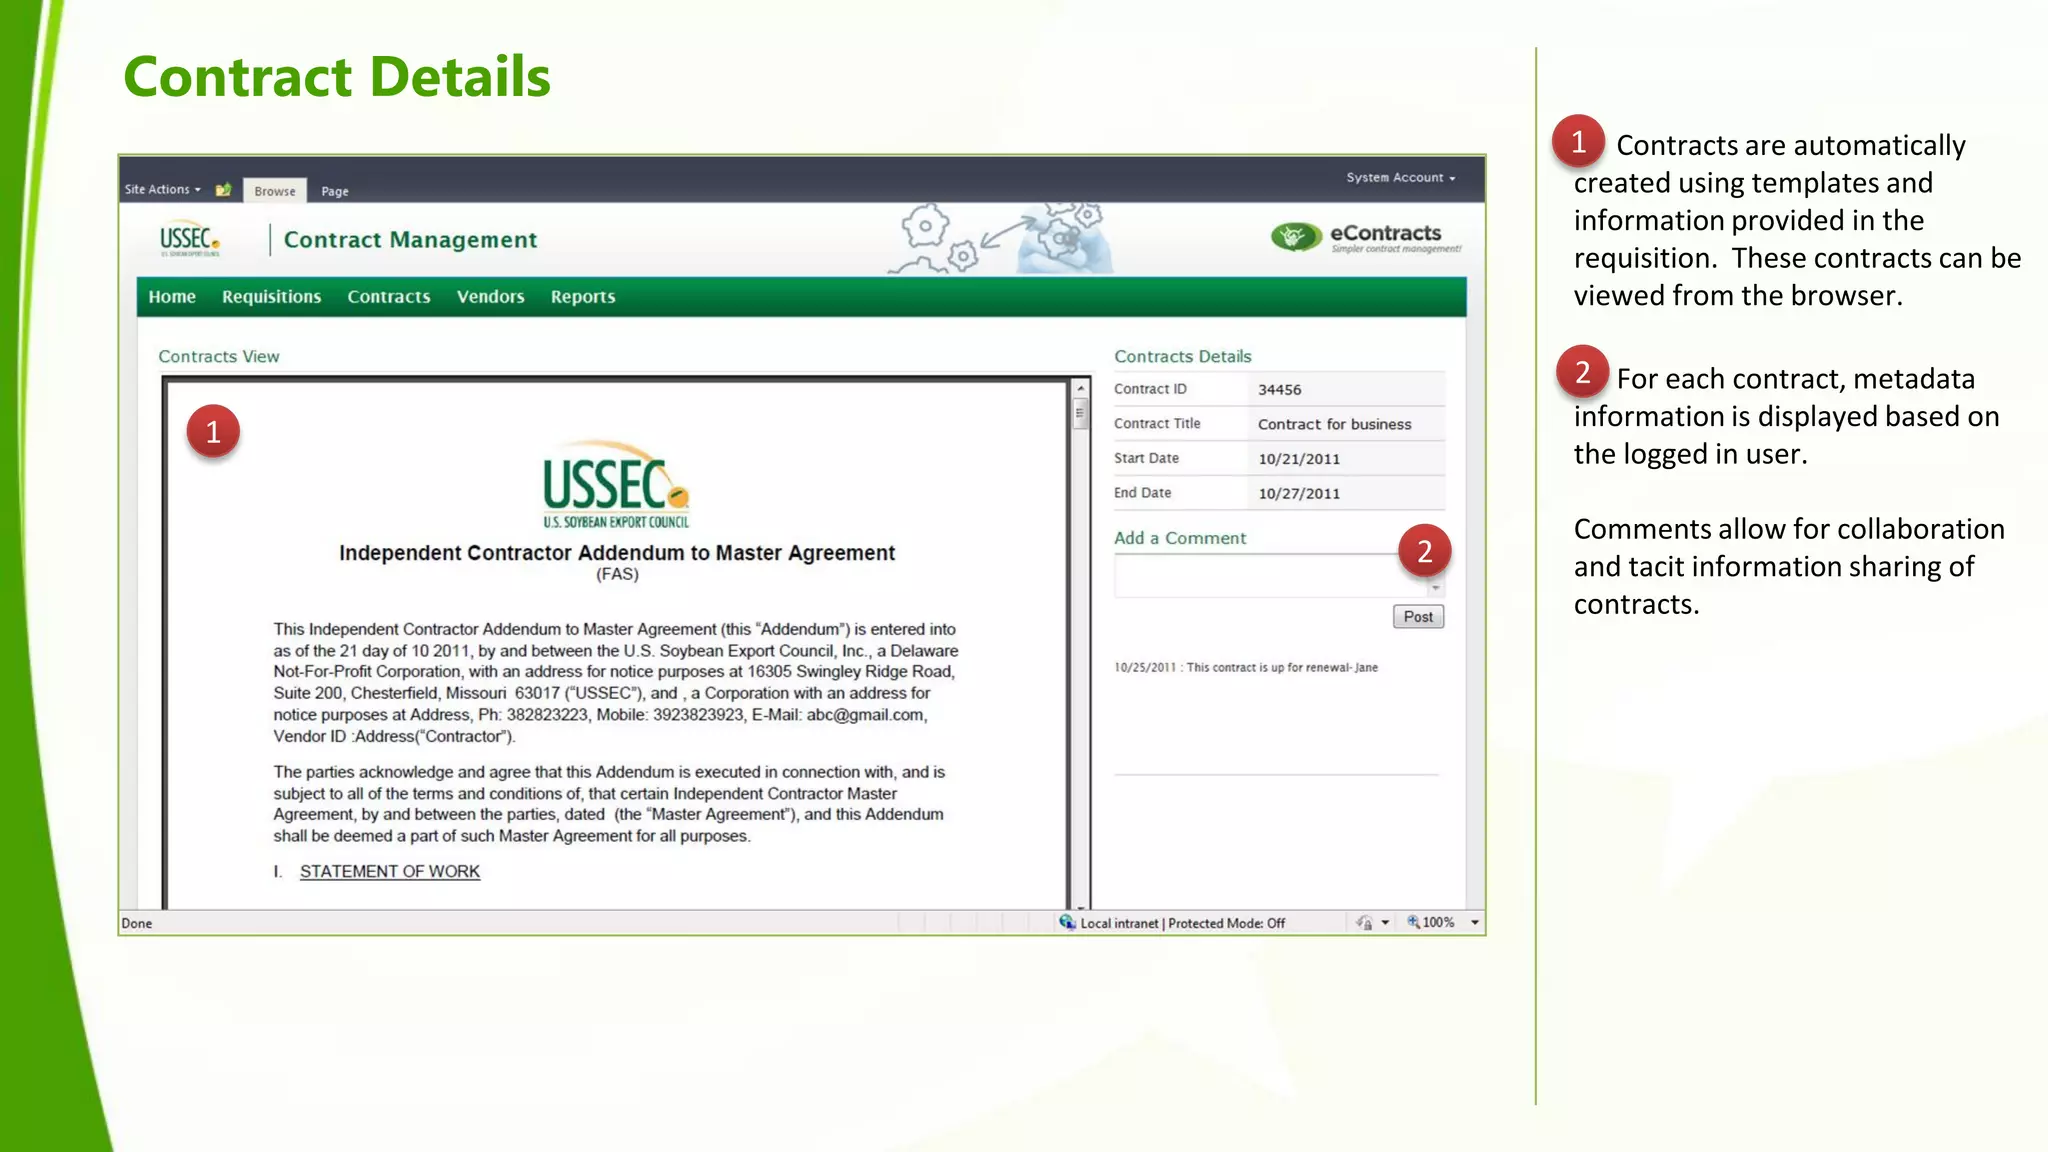Click the document viewer scroll-up arrow
The width and height of the screenshot is (2048, 1152).
[1081, 389]
